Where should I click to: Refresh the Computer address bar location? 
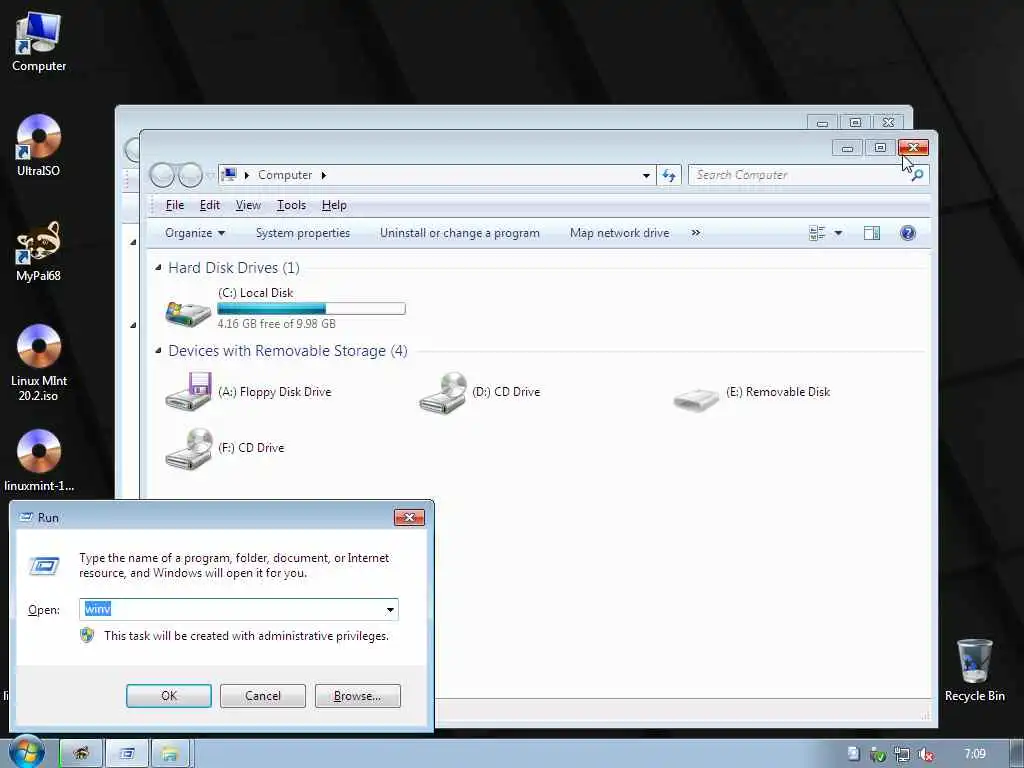[x=669, y=175]
